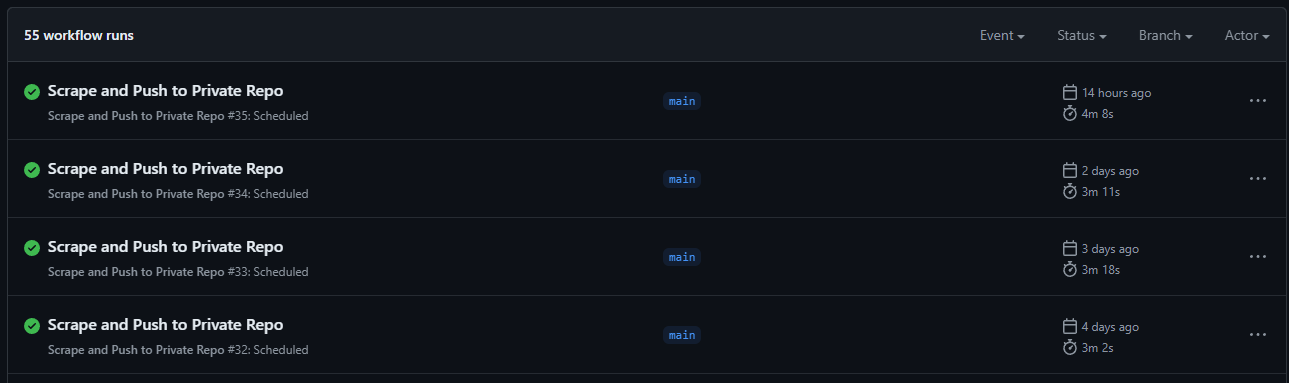Screen dimensions: 1289x383
Task: Click the green success icon of run #33
Action: pyautogui.click(x=31, y=247)
